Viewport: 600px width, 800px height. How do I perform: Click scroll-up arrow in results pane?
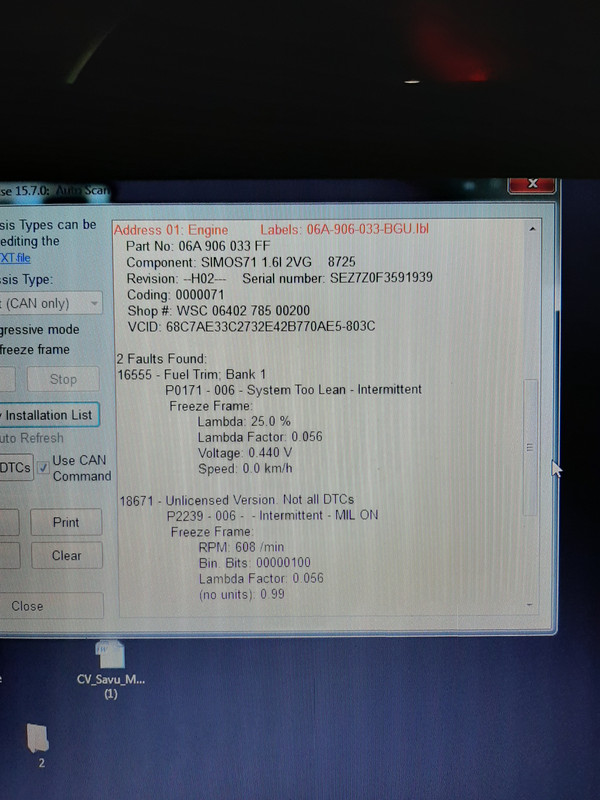pos(532,229)
